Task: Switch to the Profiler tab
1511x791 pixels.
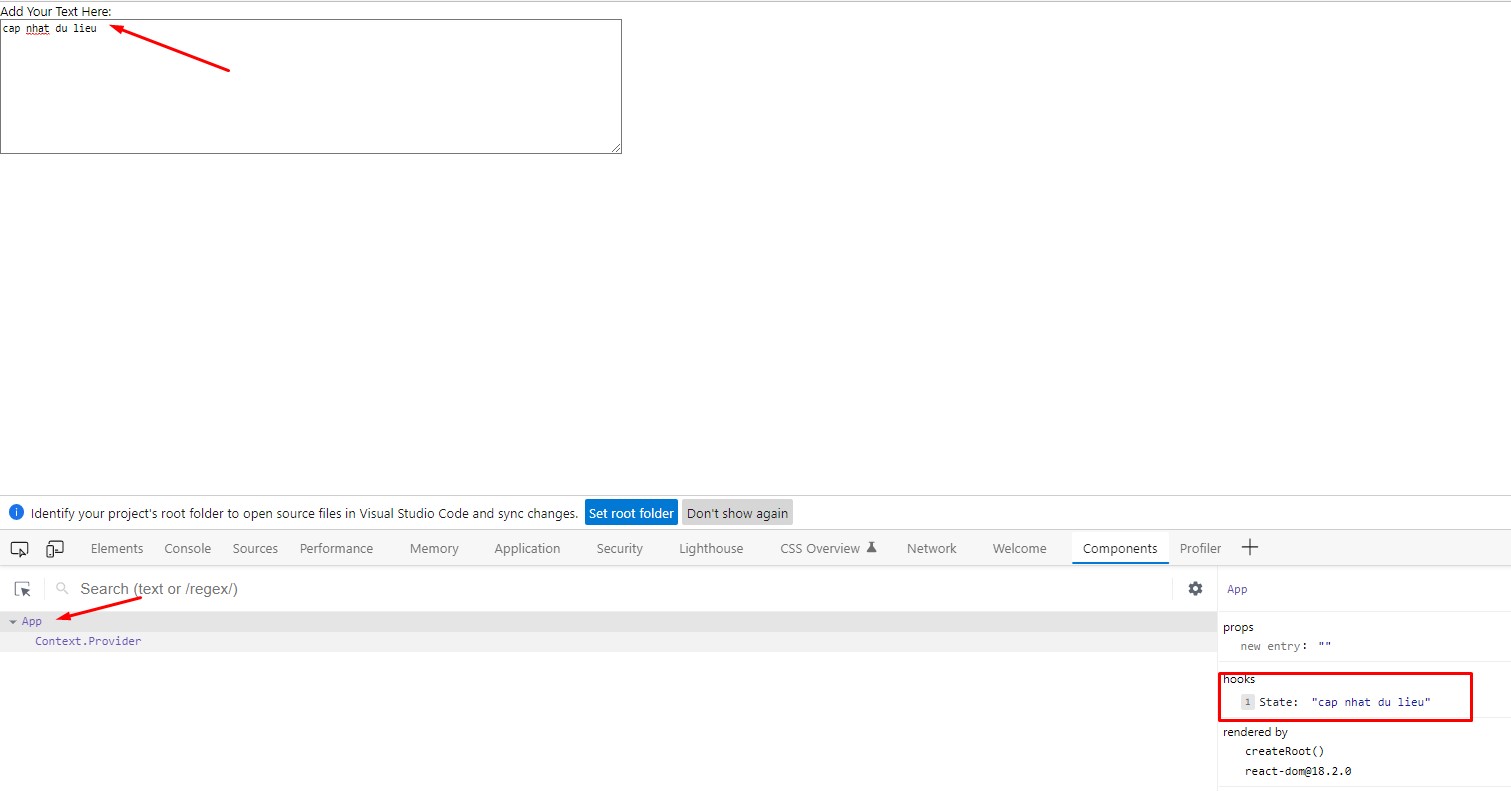Action: 1200,548
